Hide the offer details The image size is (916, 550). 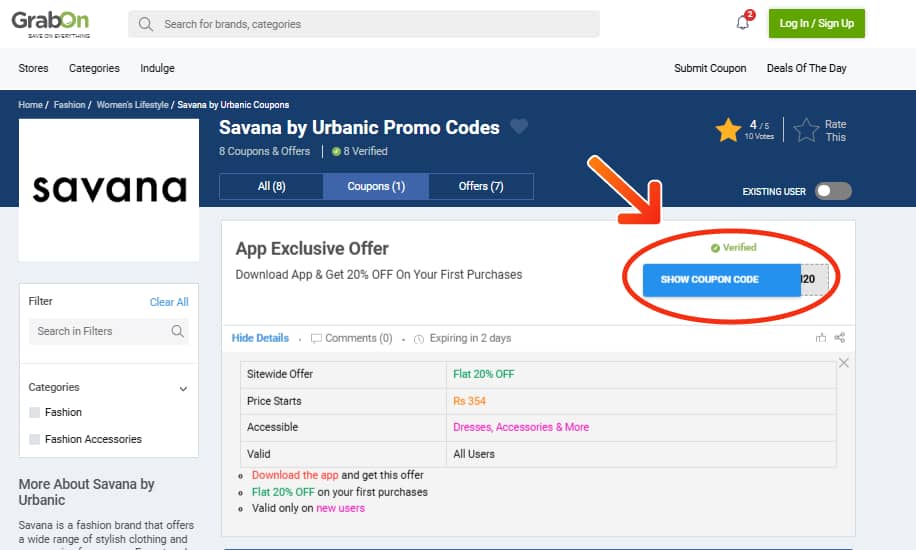260,338
